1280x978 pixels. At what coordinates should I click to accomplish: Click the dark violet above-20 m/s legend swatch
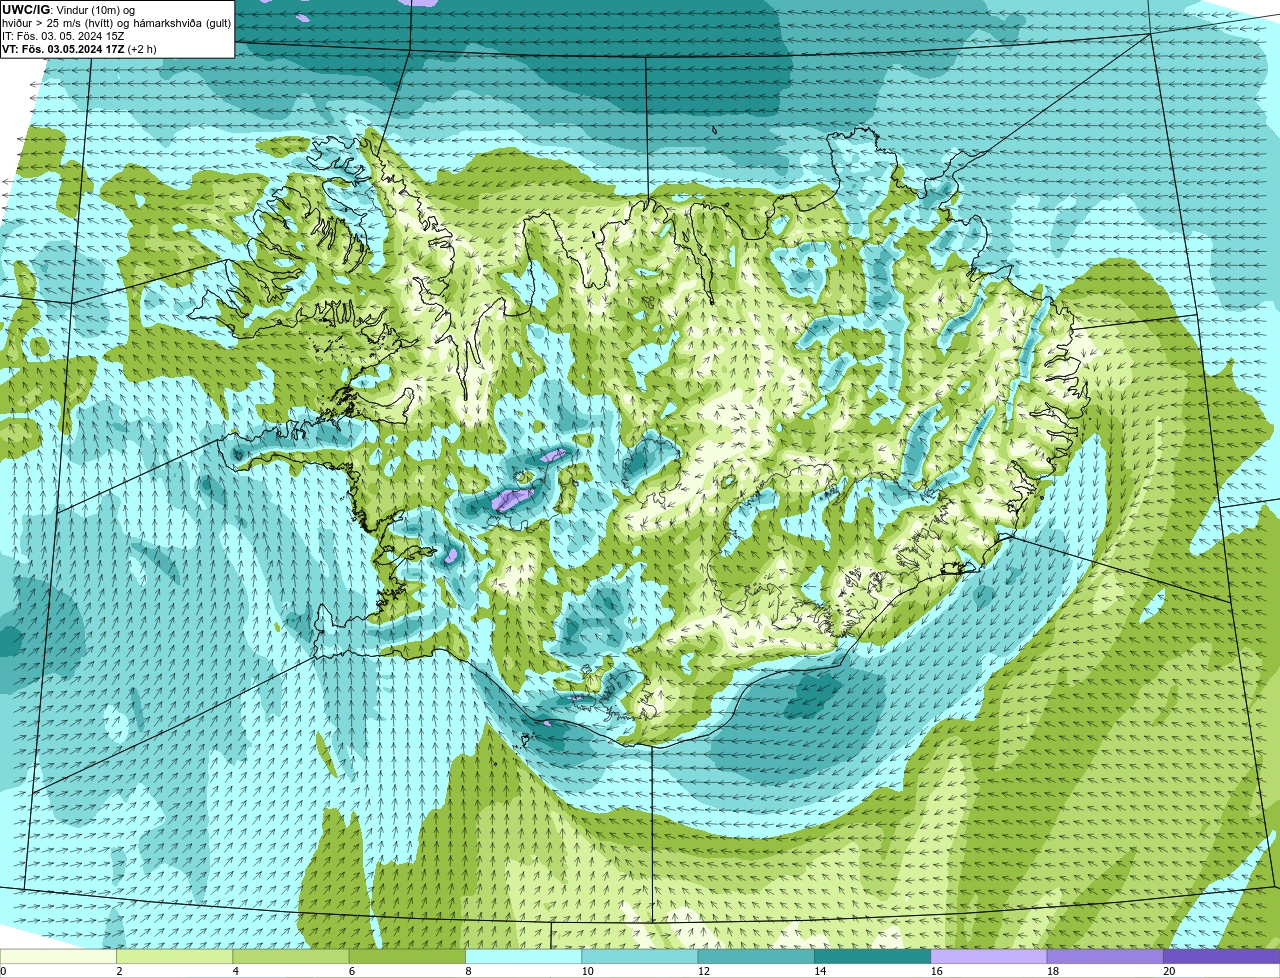pos(1222,957)
